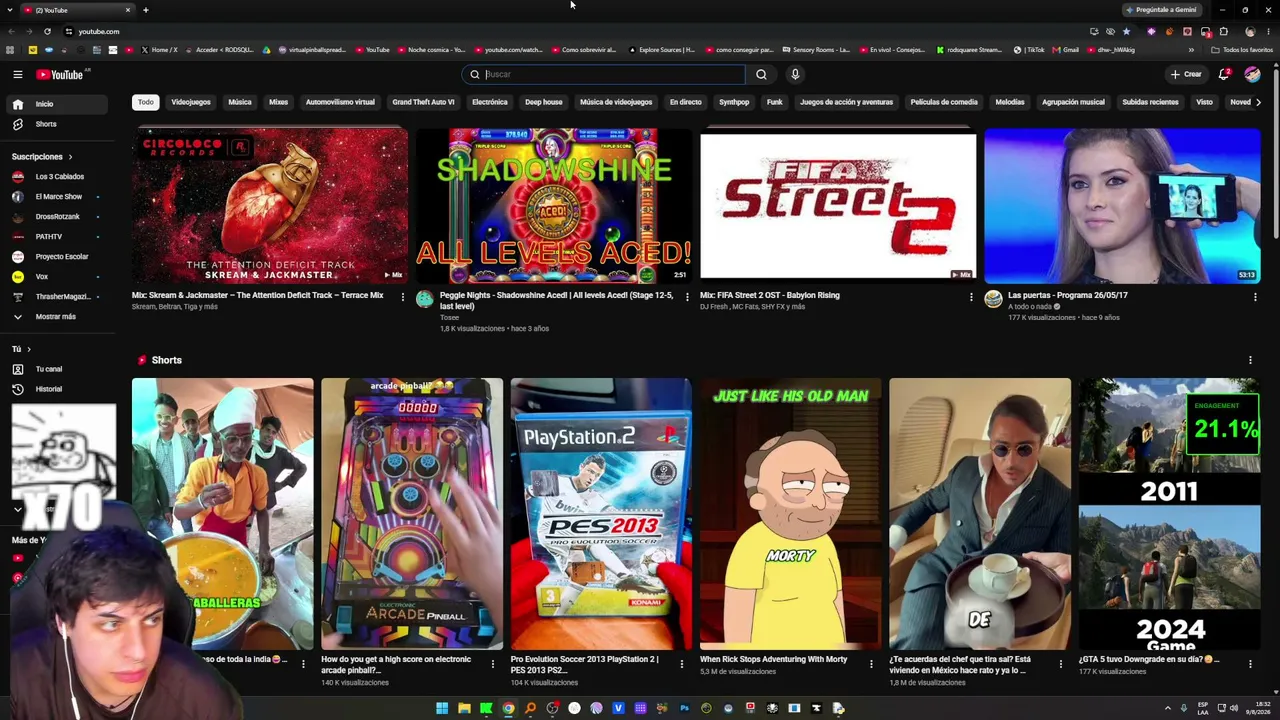Viewport: 1280px width, 720px height.
Task: Open Vox subscription
Action: coord(55,277)
